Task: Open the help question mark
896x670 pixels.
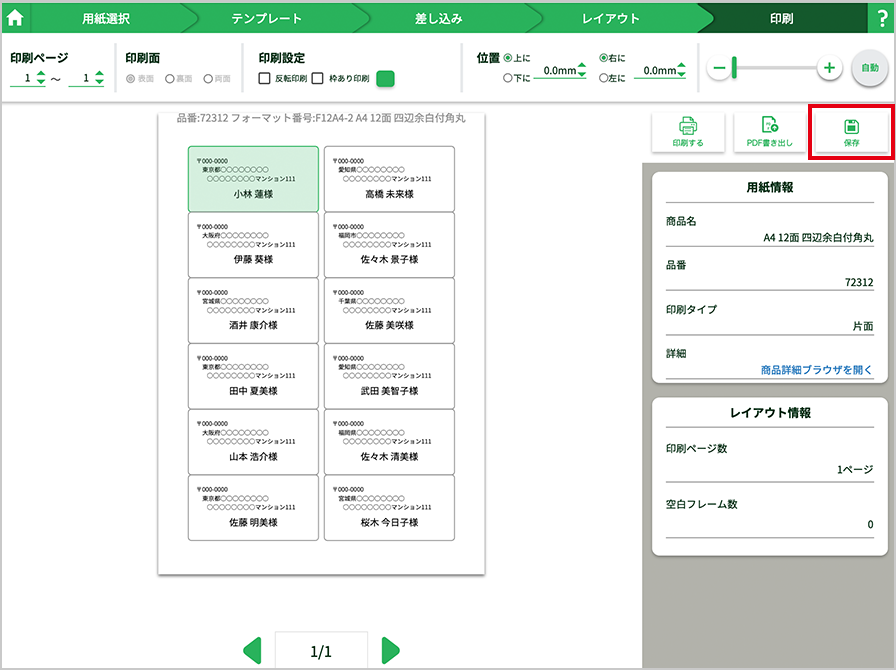Action: 882,18
